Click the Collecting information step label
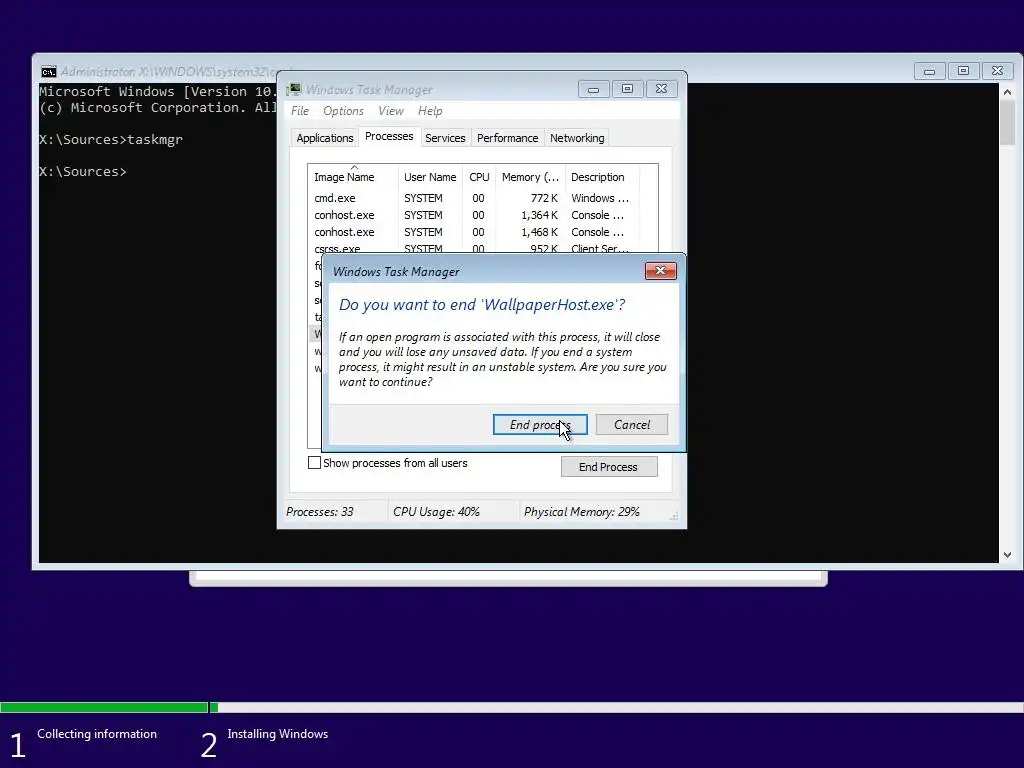This screenshot has width=1024, height=768. coord(97,734)
